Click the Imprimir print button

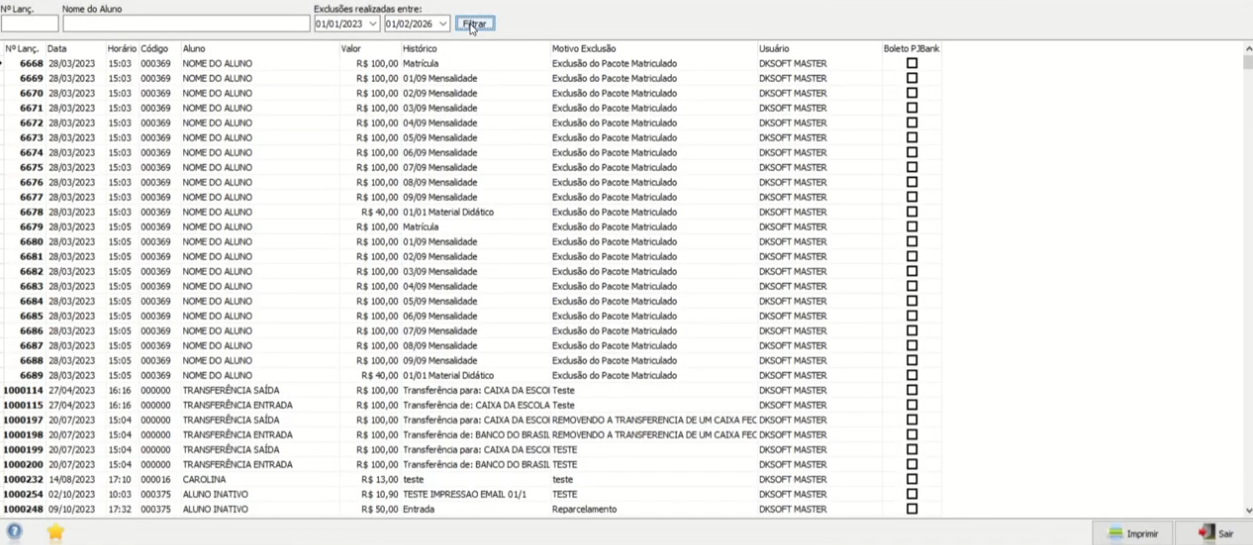point(1131,533)
